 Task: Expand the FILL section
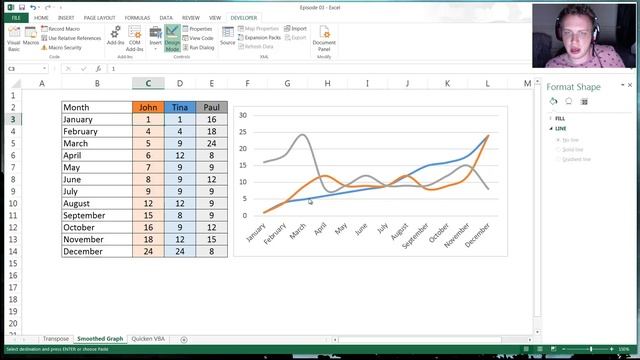point(560,118)
